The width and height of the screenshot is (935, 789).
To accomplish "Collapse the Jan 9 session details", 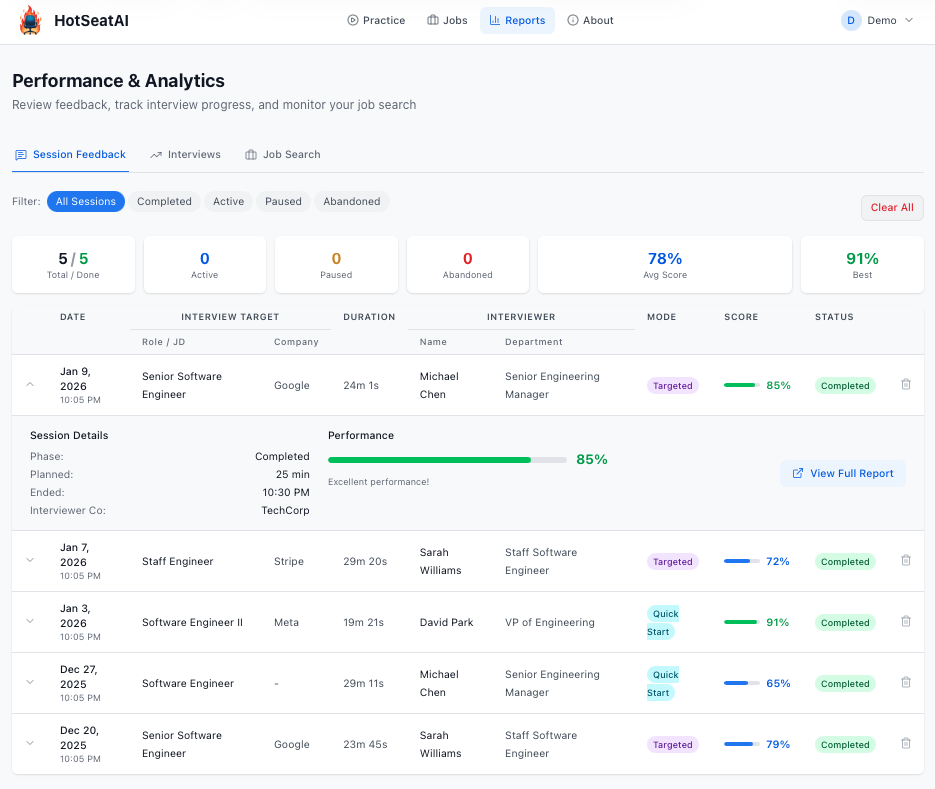I will click(30, 384).
